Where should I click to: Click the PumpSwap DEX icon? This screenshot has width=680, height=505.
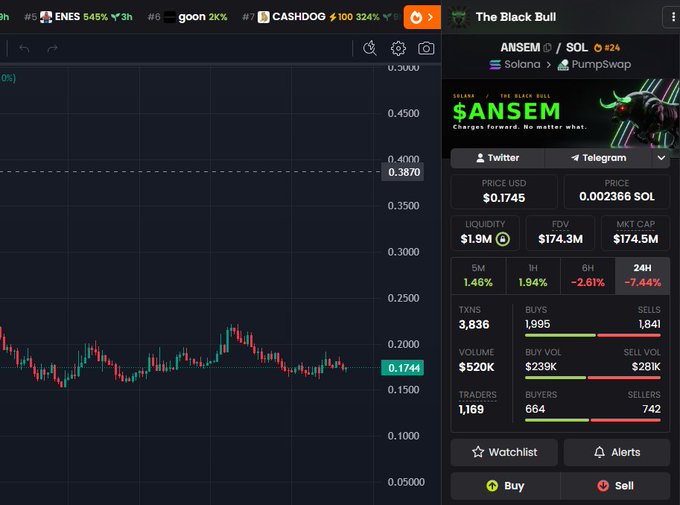(x=563, y=65)
